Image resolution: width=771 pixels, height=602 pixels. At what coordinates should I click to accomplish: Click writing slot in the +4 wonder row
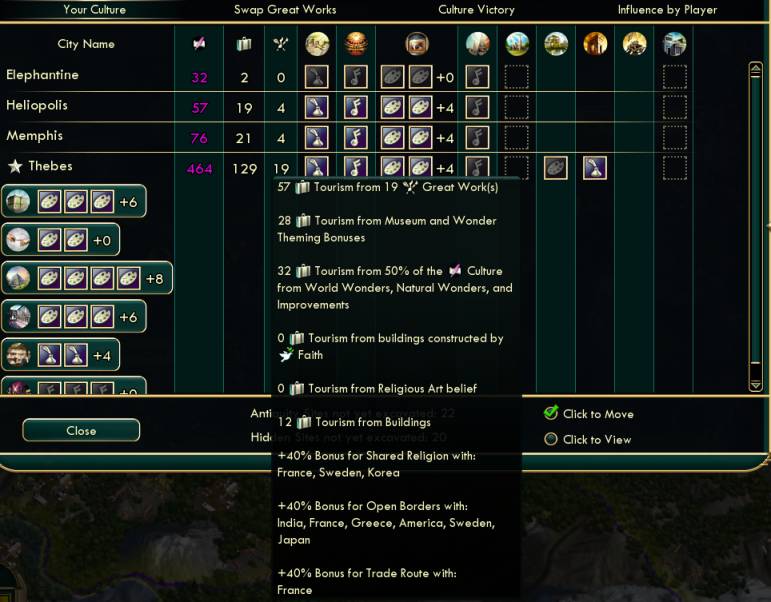click(50, 355)
